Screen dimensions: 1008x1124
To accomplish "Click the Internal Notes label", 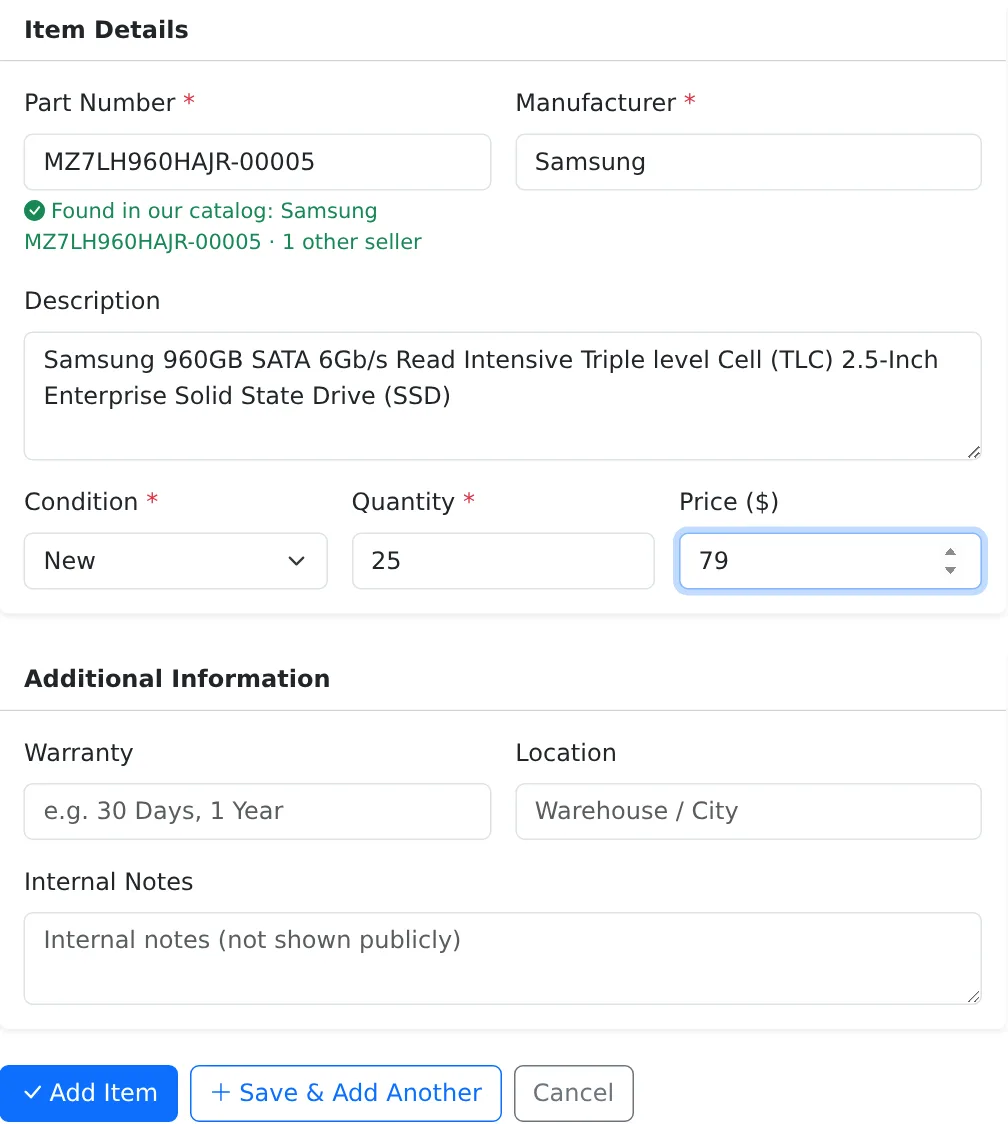I will click(109, 882).
